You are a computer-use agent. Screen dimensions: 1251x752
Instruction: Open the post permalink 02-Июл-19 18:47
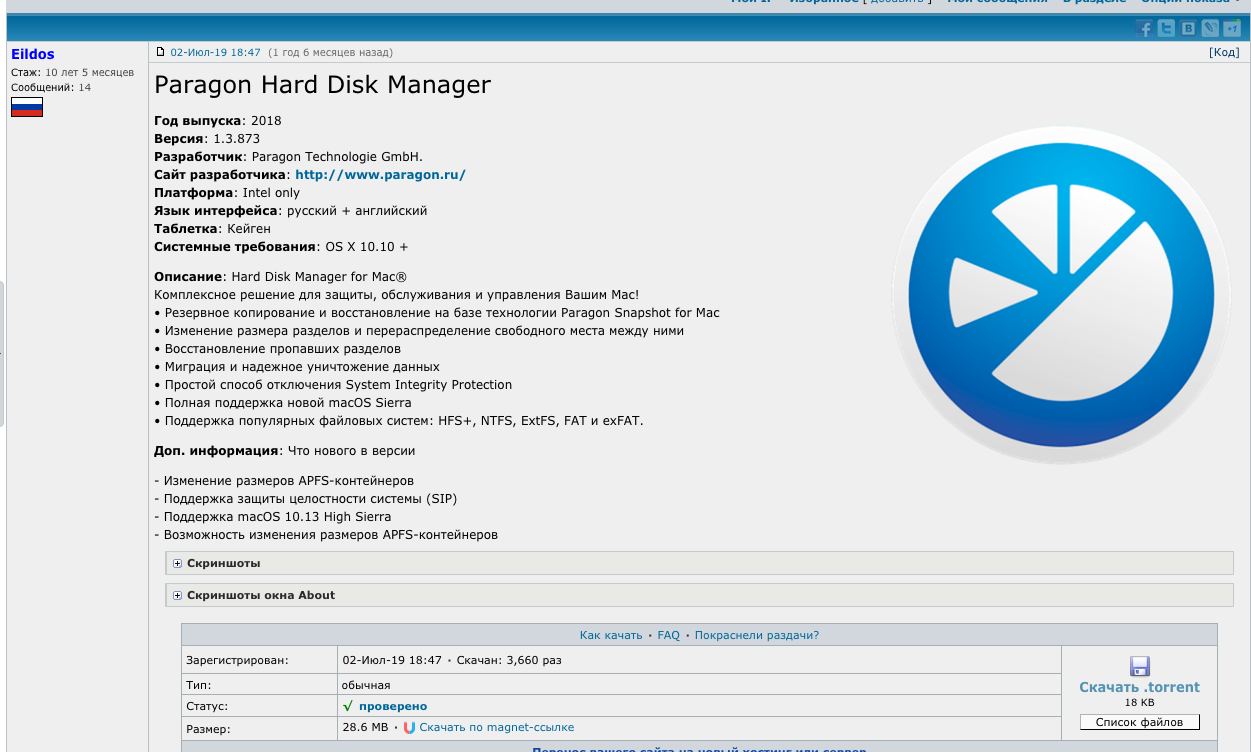point(215,52)
